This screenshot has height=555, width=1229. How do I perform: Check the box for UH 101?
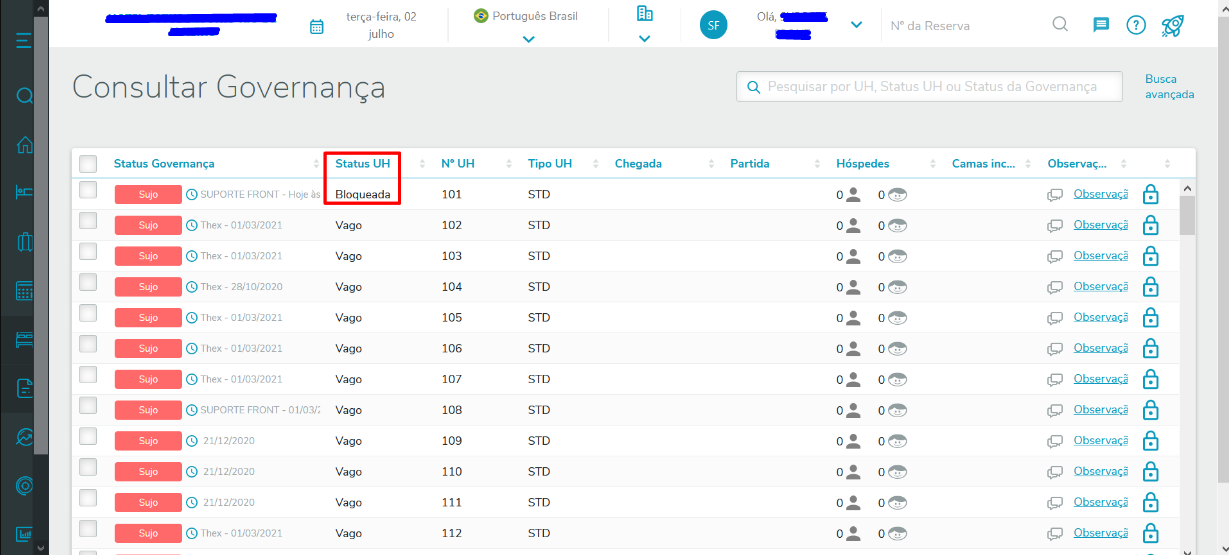88,189
